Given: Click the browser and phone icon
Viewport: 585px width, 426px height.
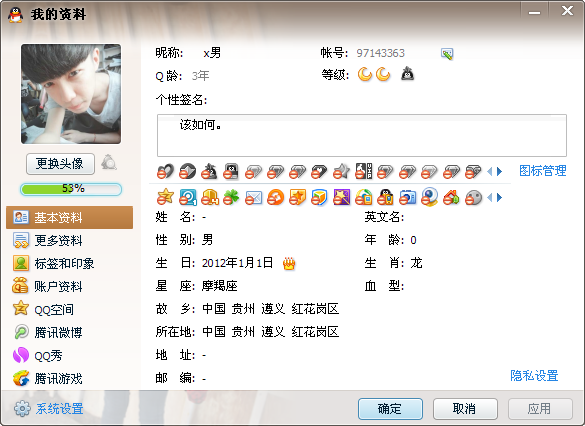Looking at the screenshot, I should (363, 197).
